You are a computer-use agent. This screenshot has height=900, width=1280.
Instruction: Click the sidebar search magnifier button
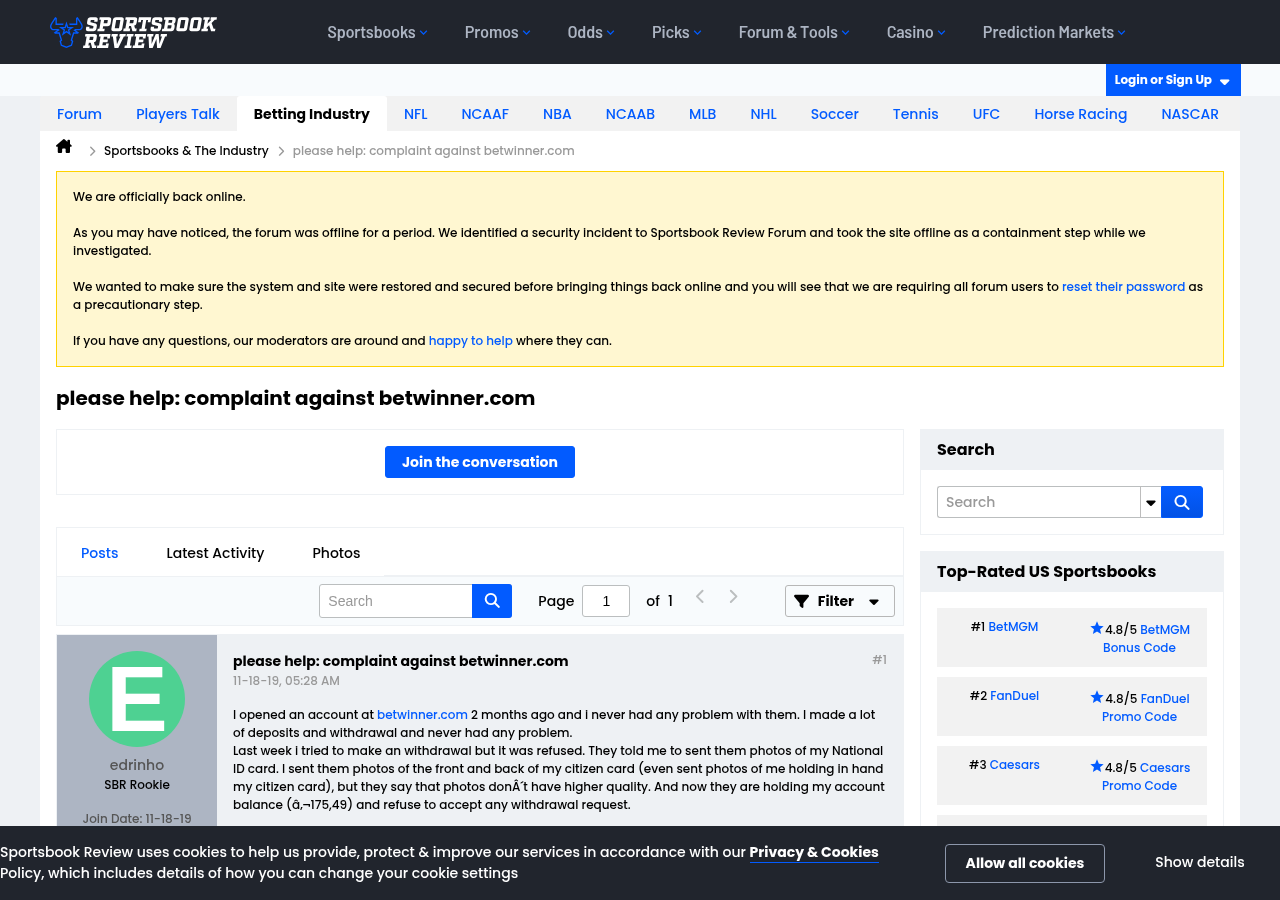[x=1182, y=502]
